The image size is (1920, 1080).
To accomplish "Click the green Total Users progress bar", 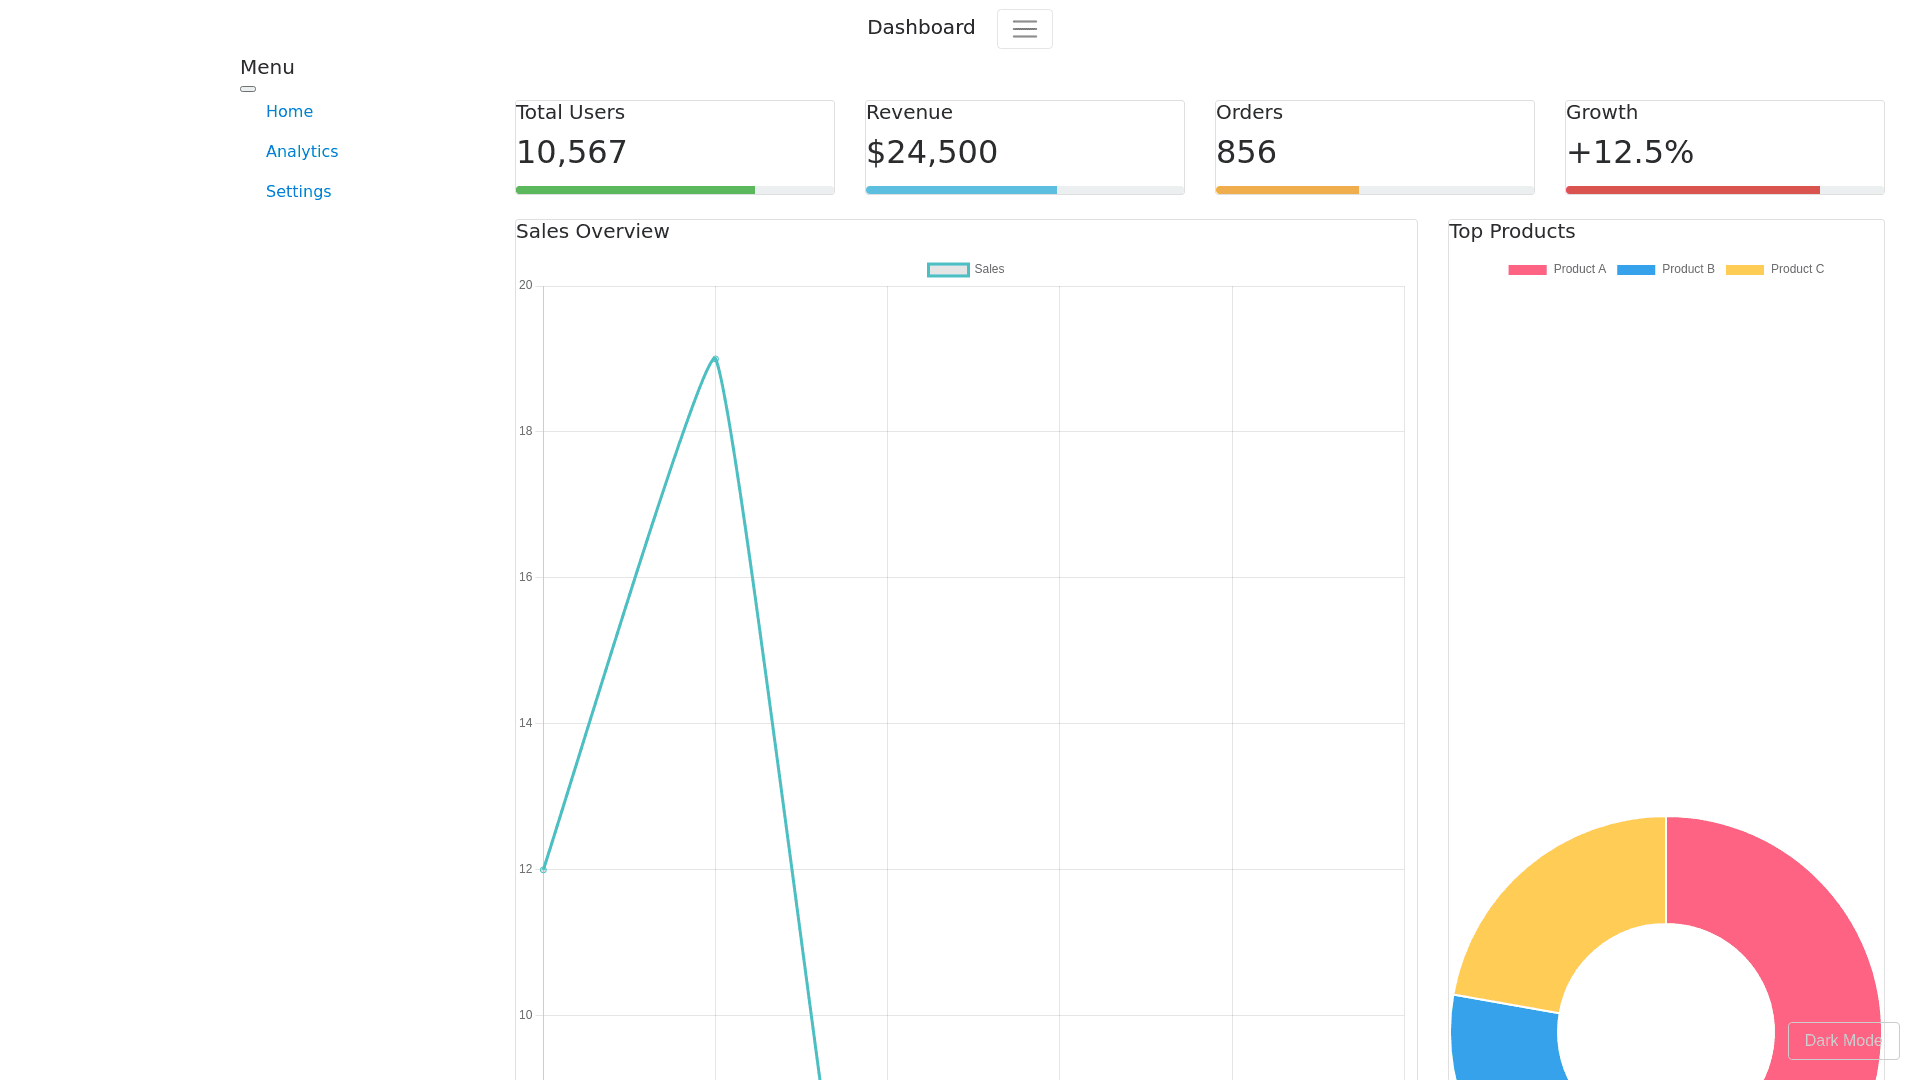I will tap(635, 190).
